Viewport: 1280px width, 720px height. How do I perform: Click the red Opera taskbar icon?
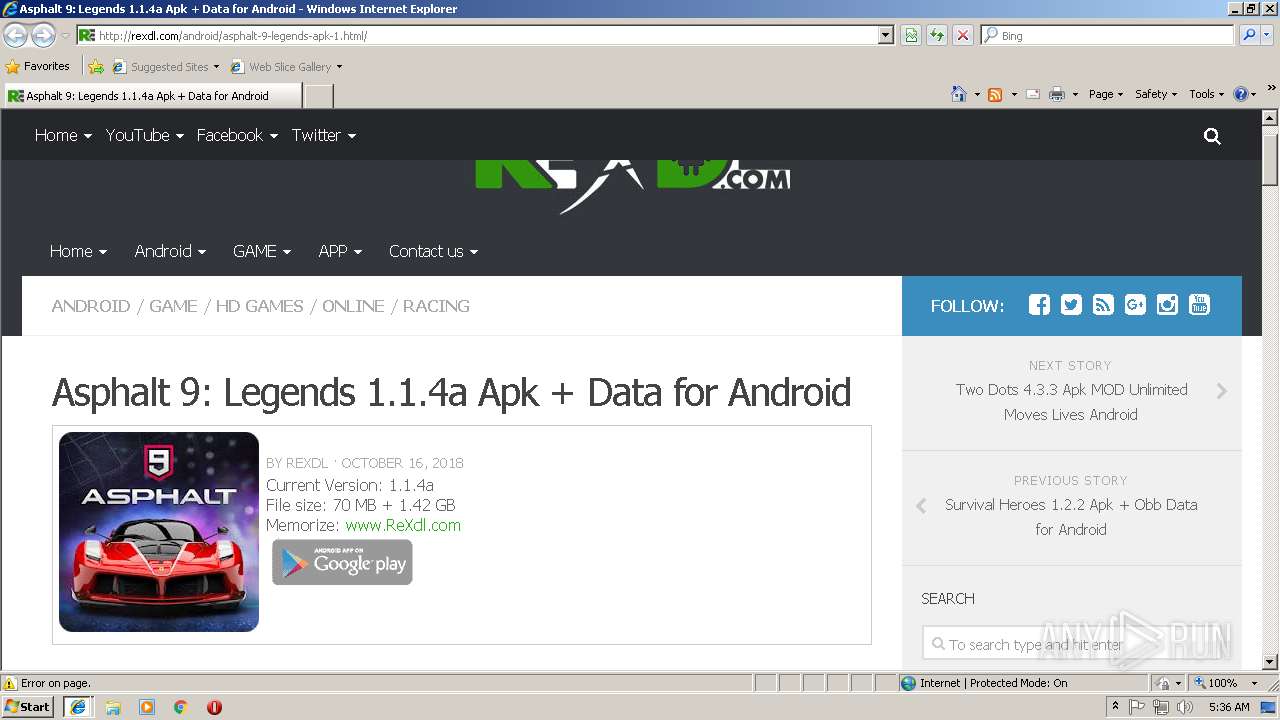(214, 707)
